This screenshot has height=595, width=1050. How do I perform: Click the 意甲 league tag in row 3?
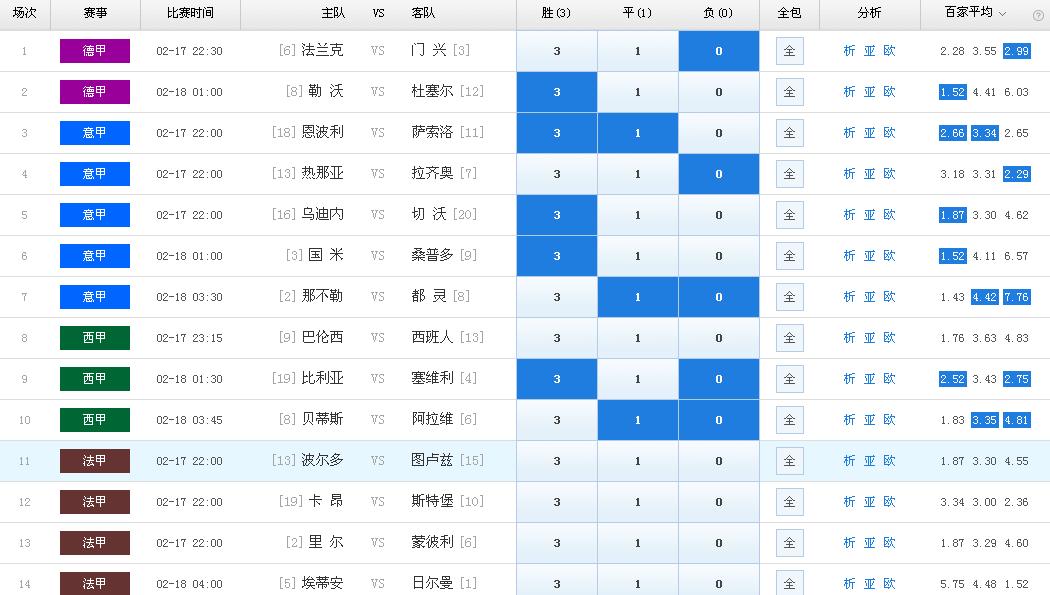[x=94, y=133]
